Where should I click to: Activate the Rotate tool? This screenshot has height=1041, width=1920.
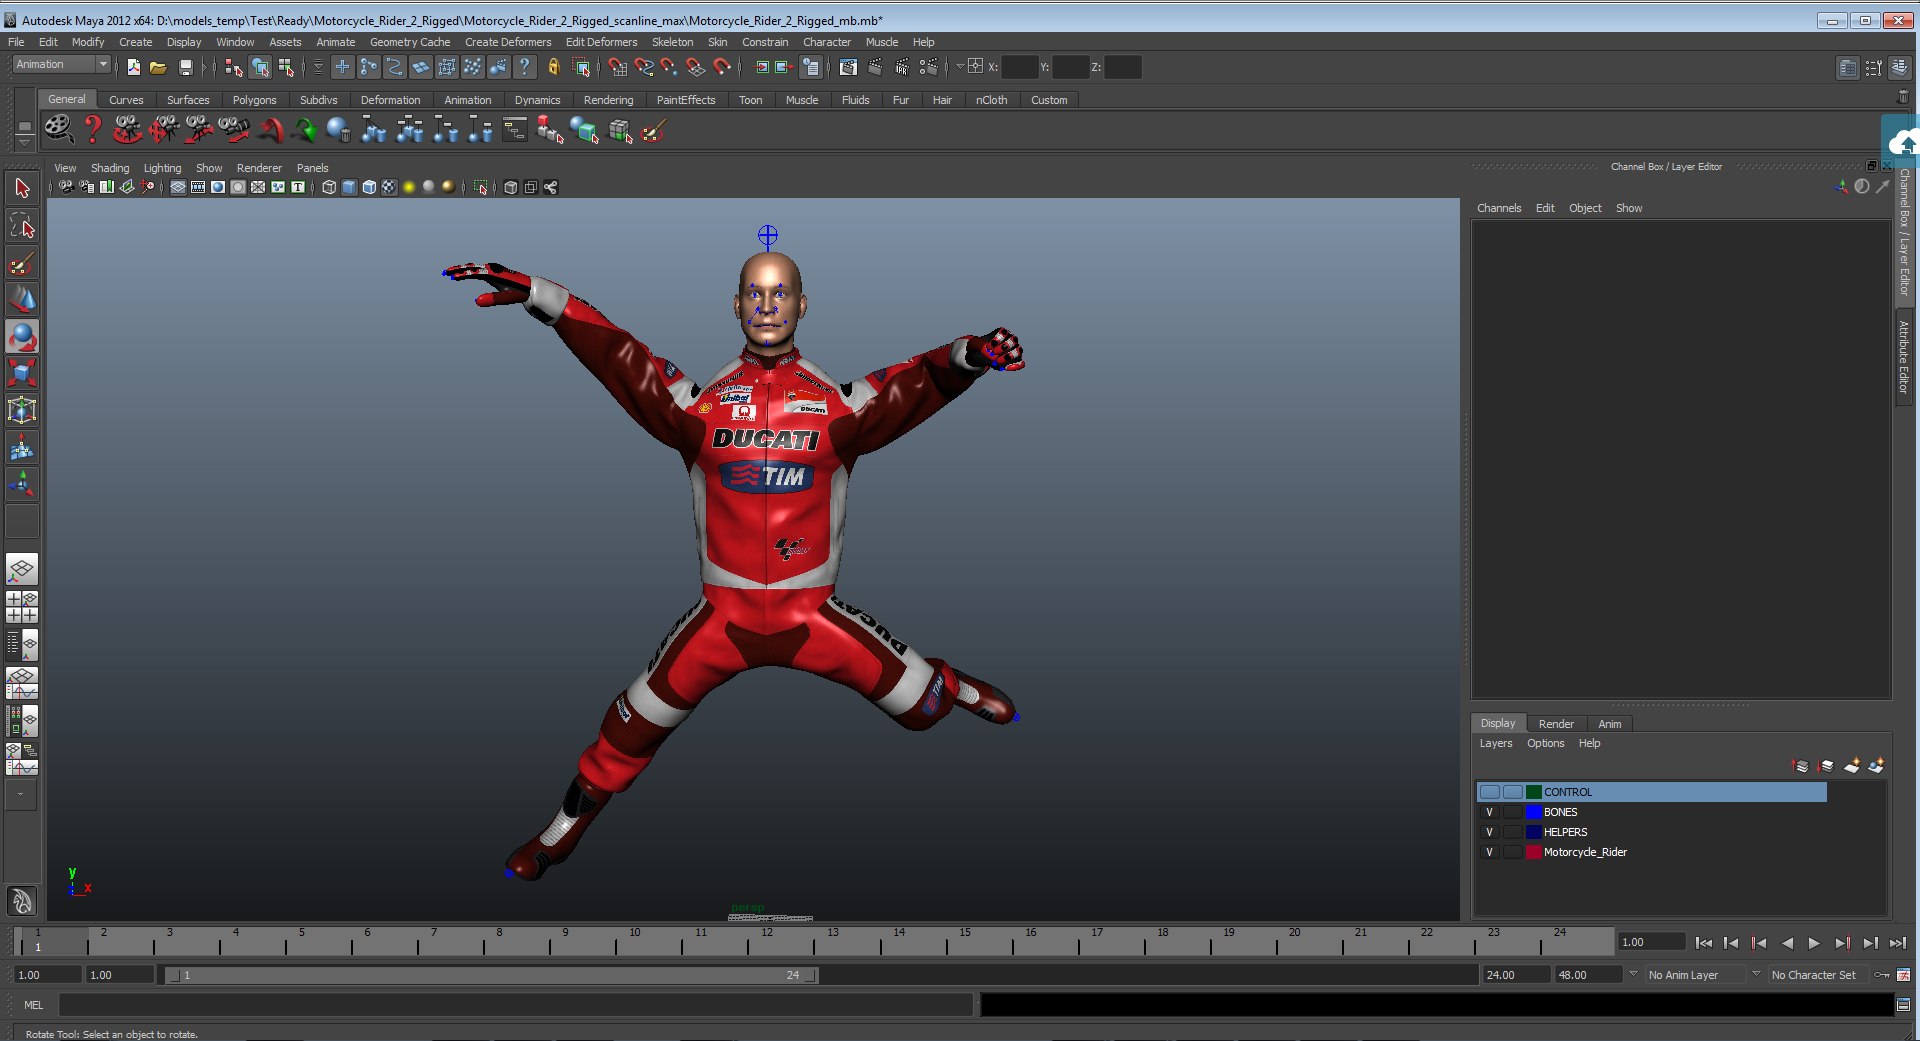click(x=22, y=337)
